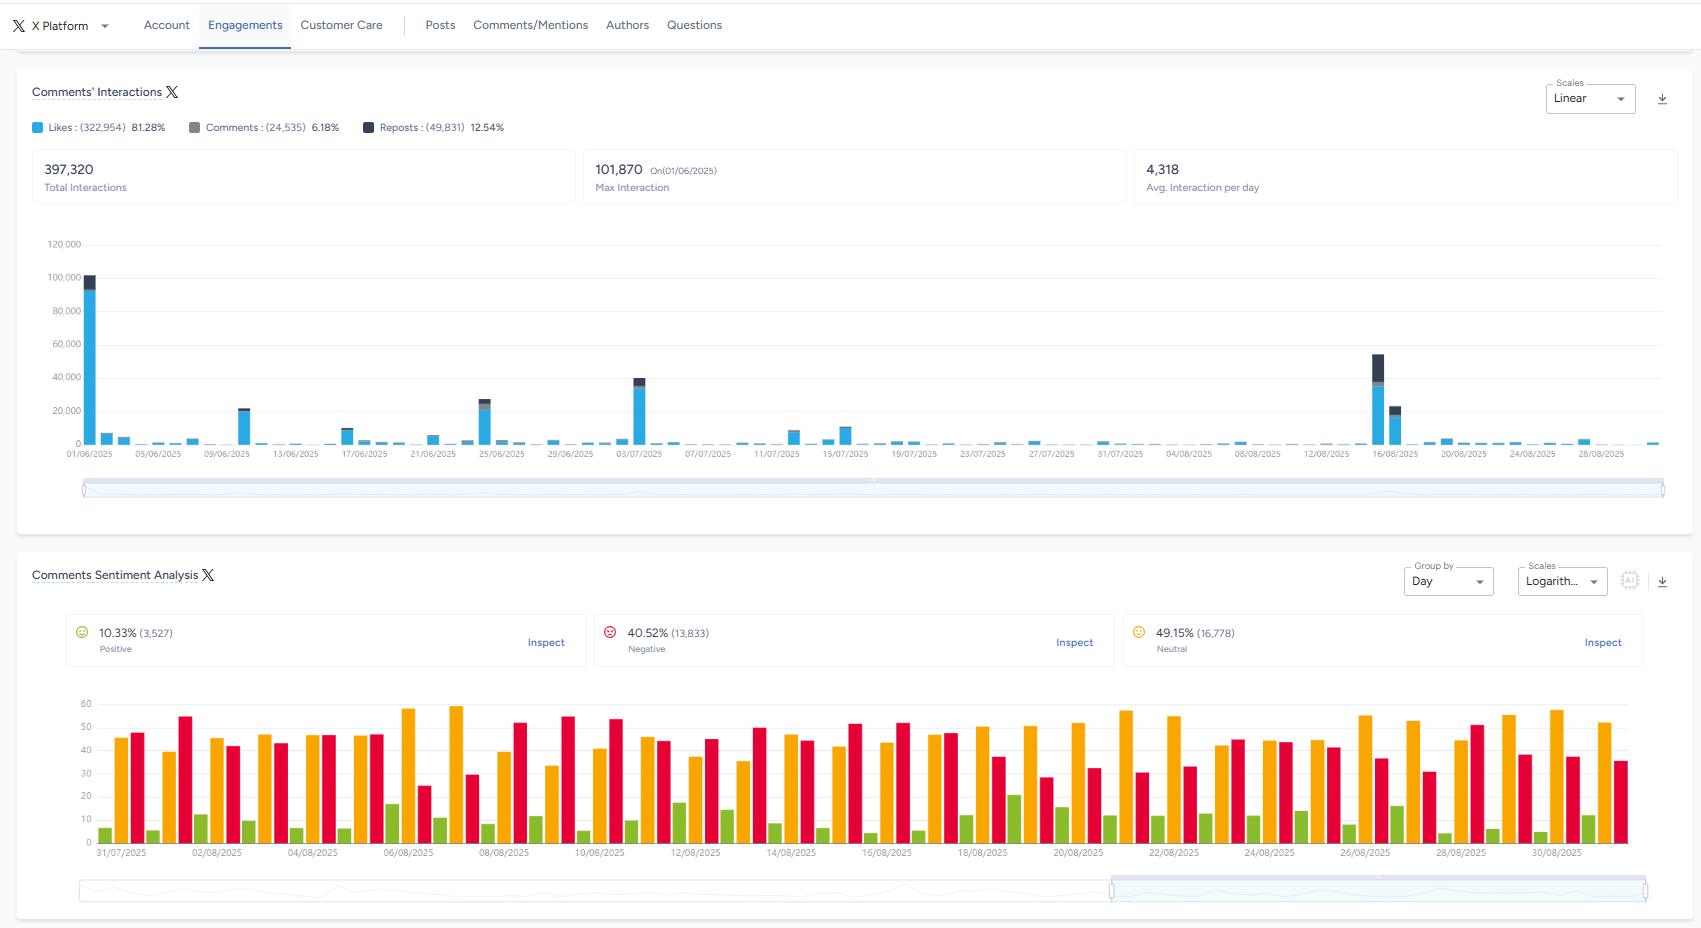Click the sentiment chart date range slider
Image resolution: width=1701 pixels, height=928 pixels.
pos(1378,890)
